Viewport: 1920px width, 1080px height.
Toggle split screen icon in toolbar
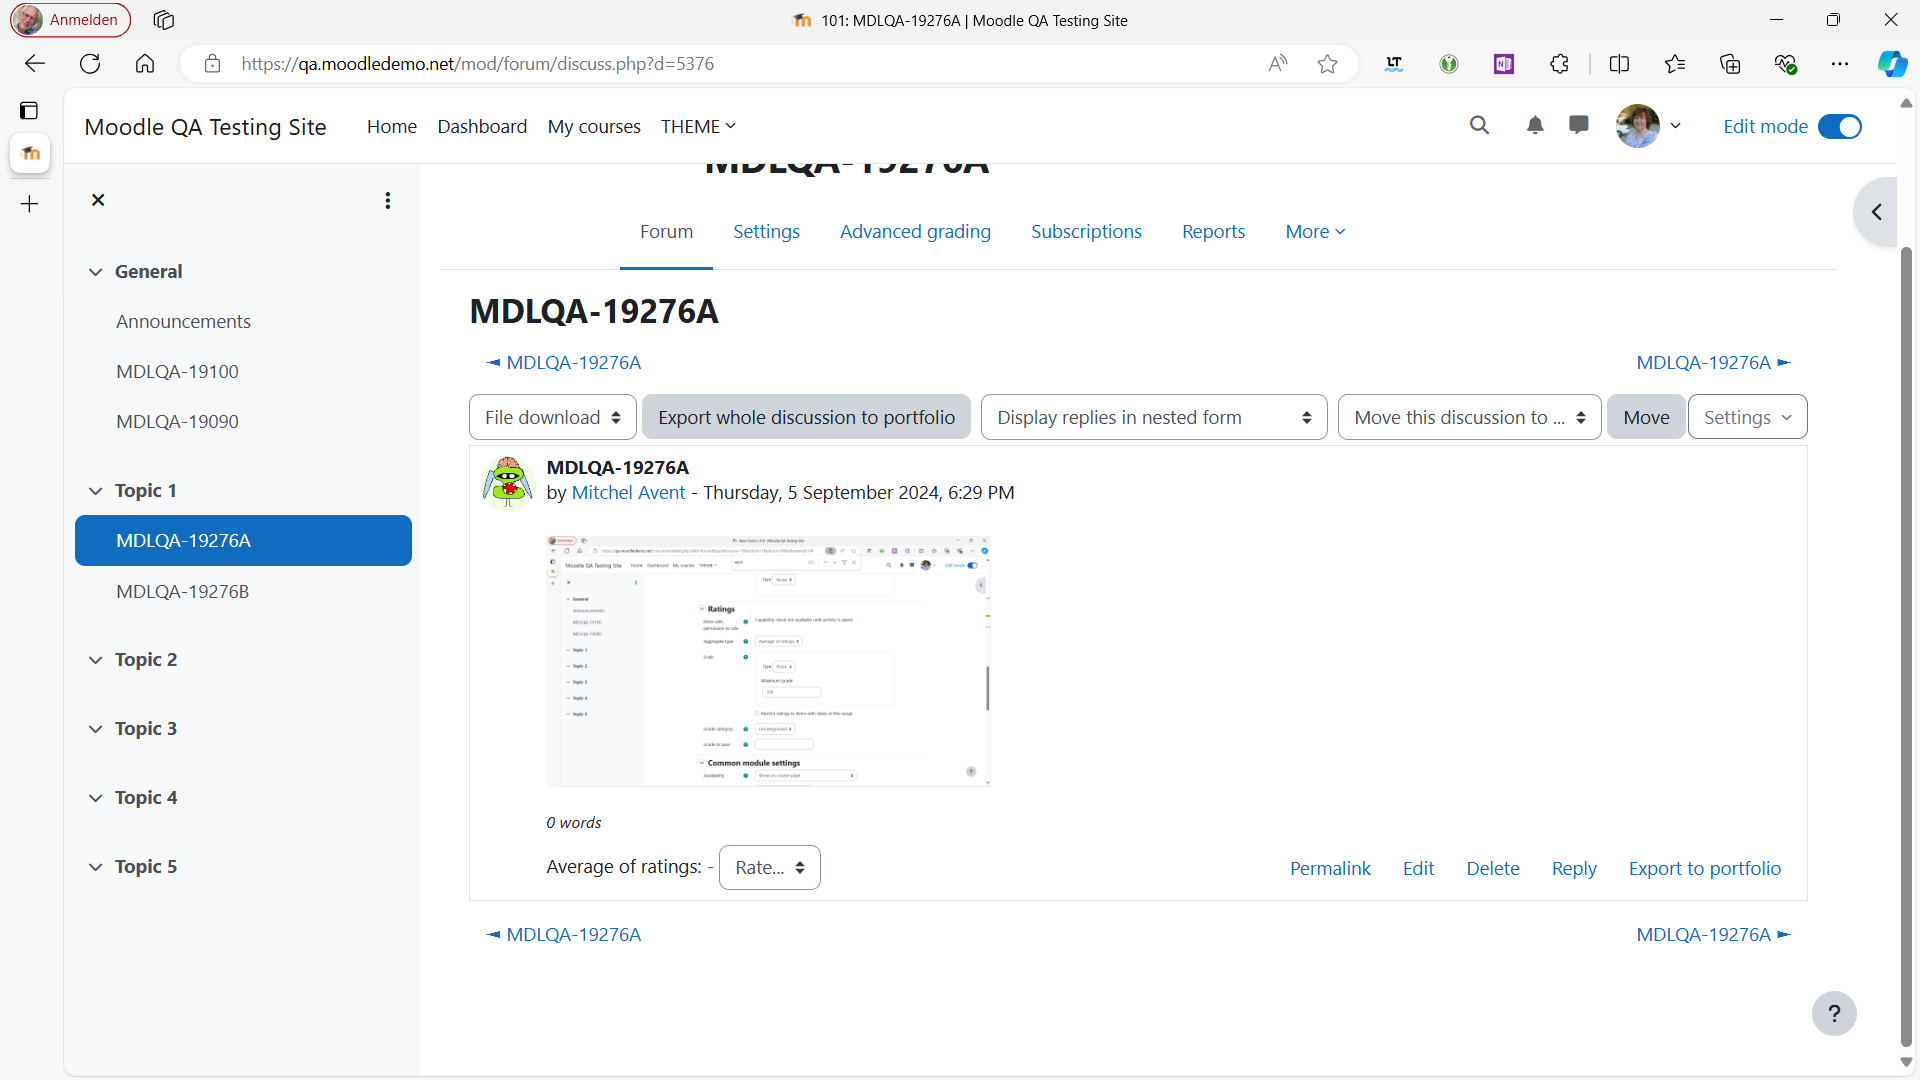coord(1619,64)
